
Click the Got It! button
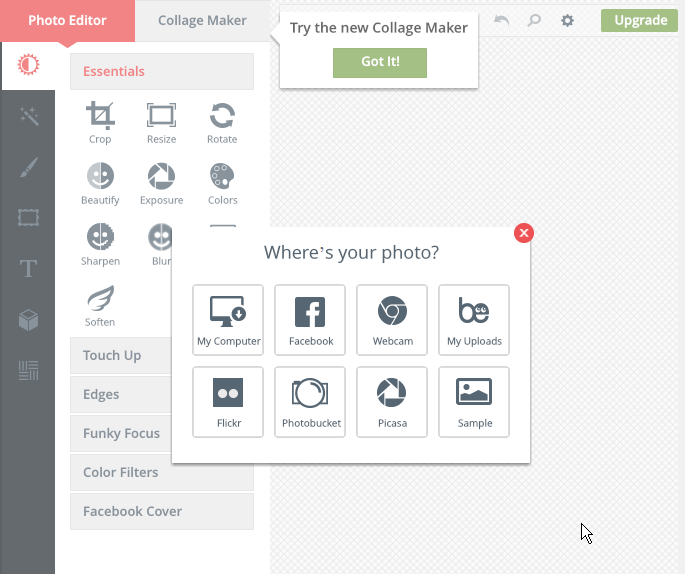380,63
